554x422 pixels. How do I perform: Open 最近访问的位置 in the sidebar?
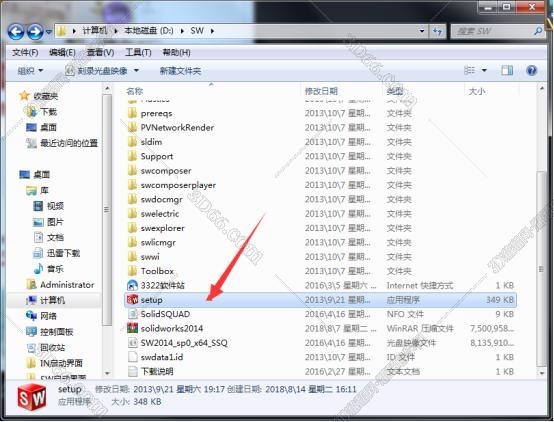pos(69,143)
